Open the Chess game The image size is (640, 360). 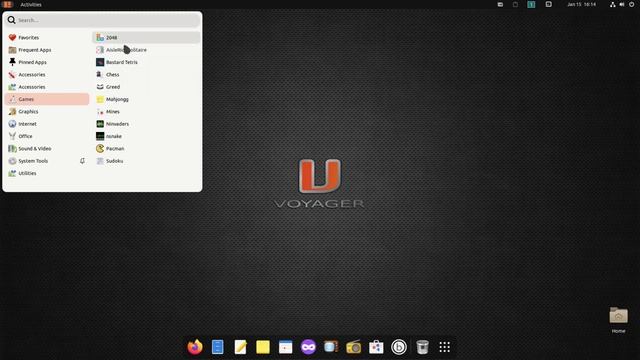146,75
